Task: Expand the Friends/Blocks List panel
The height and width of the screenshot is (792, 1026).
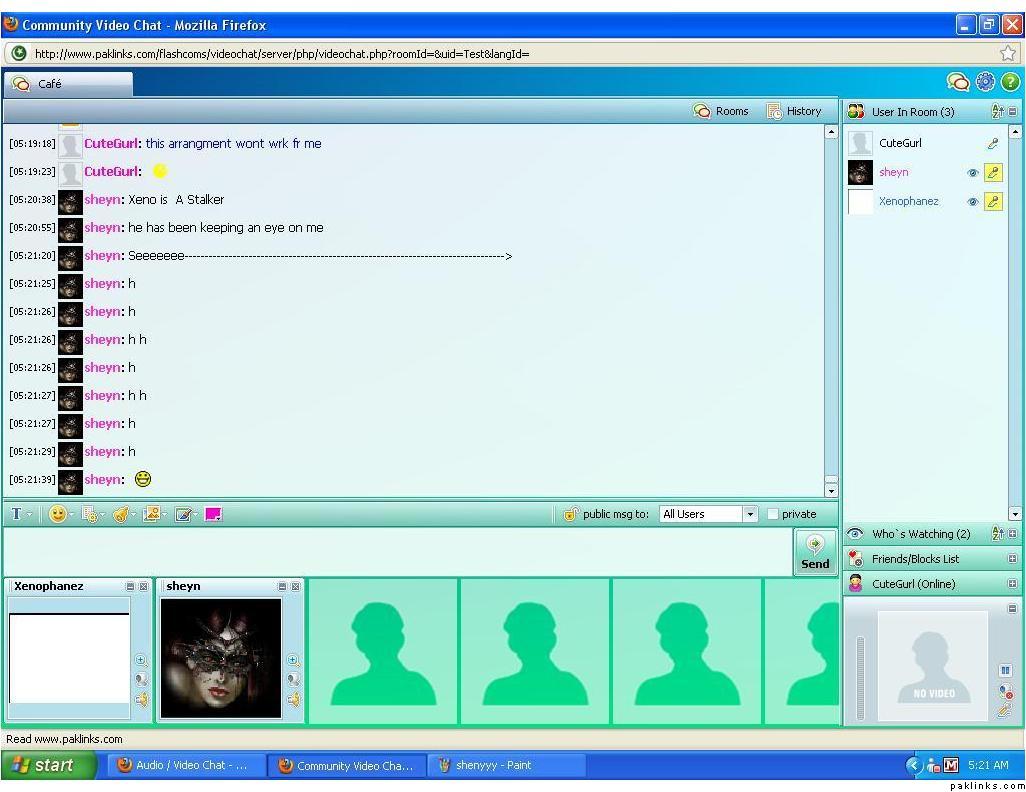Action: [1012, 559]
